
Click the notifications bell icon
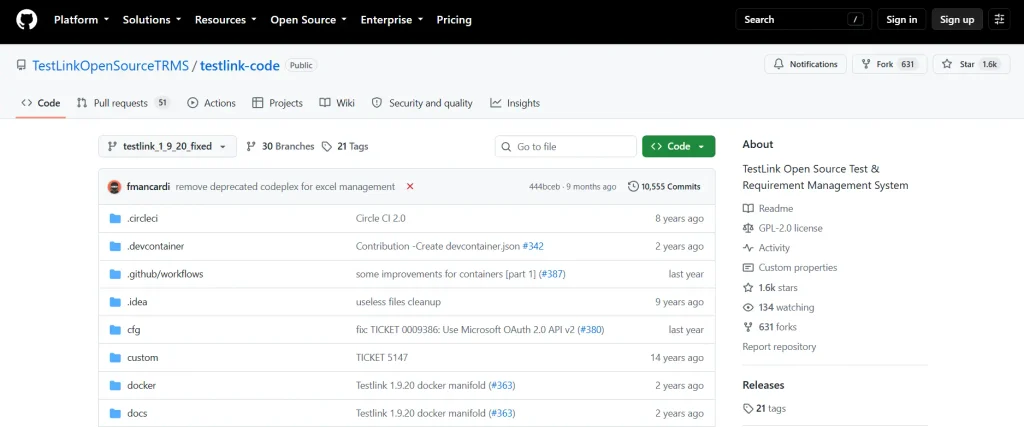coord(778,64)
